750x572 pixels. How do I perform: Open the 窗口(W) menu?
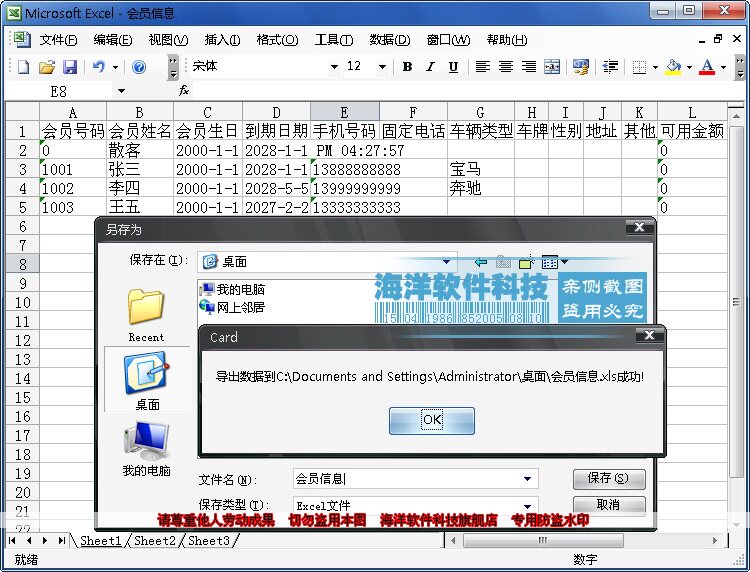click(448, 40)
